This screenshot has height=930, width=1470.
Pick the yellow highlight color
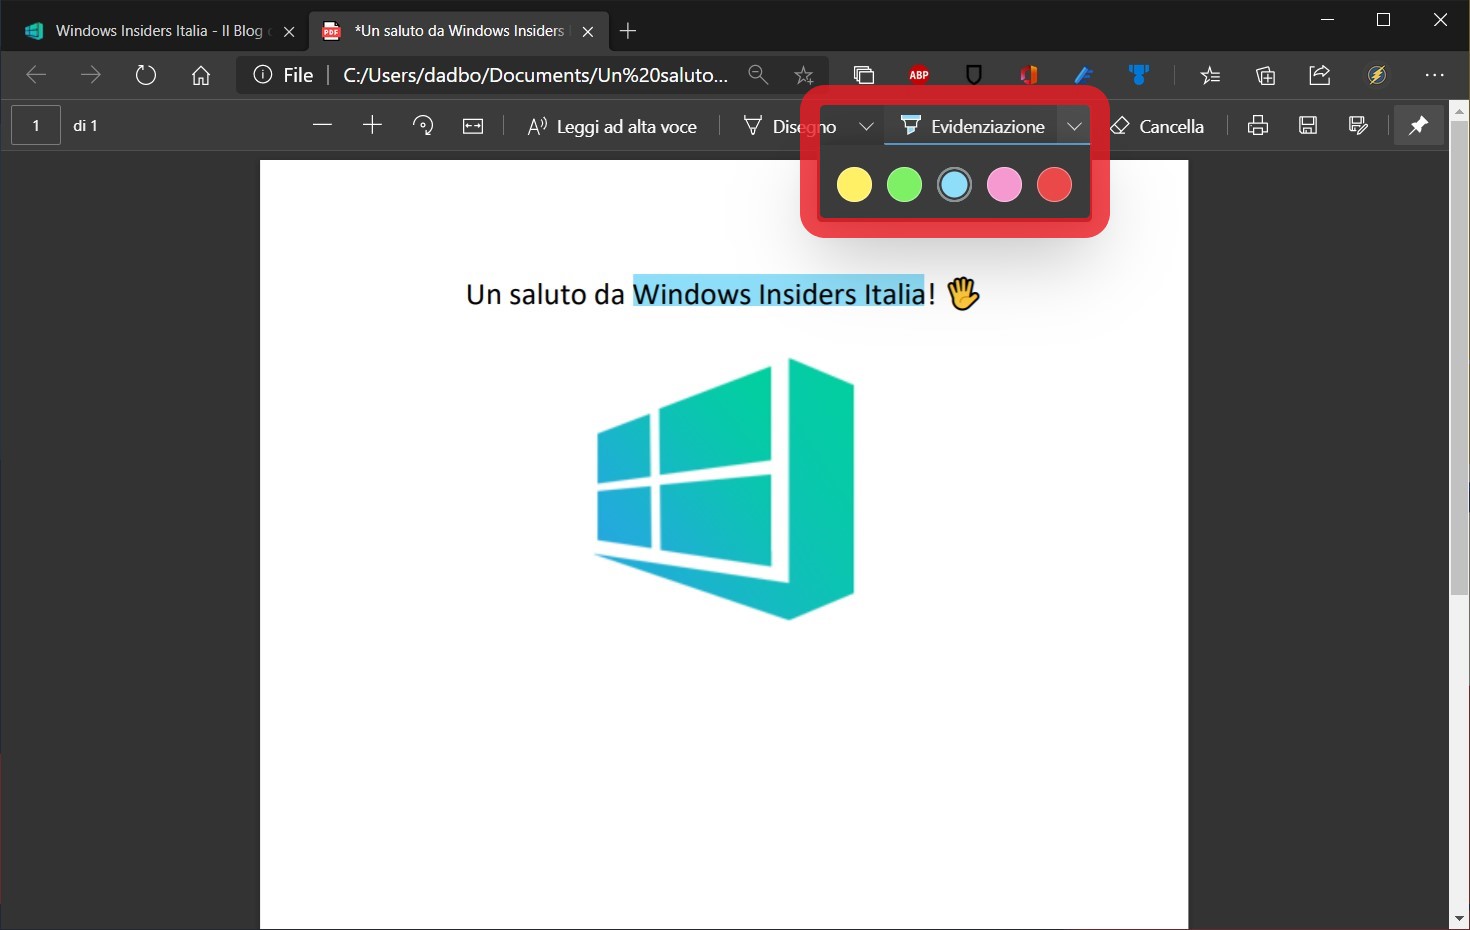point(854,185)
